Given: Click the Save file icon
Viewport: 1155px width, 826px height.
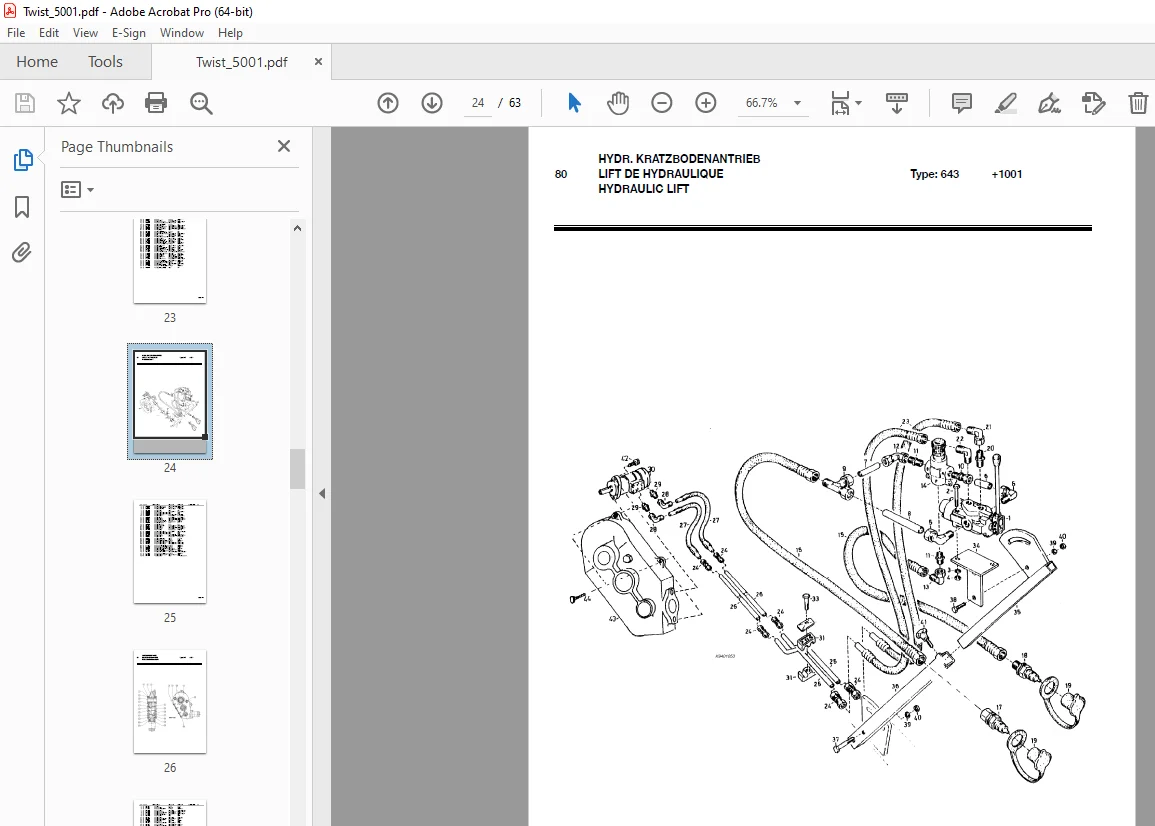Looking at the screenshot, I should tap(25, 103).
